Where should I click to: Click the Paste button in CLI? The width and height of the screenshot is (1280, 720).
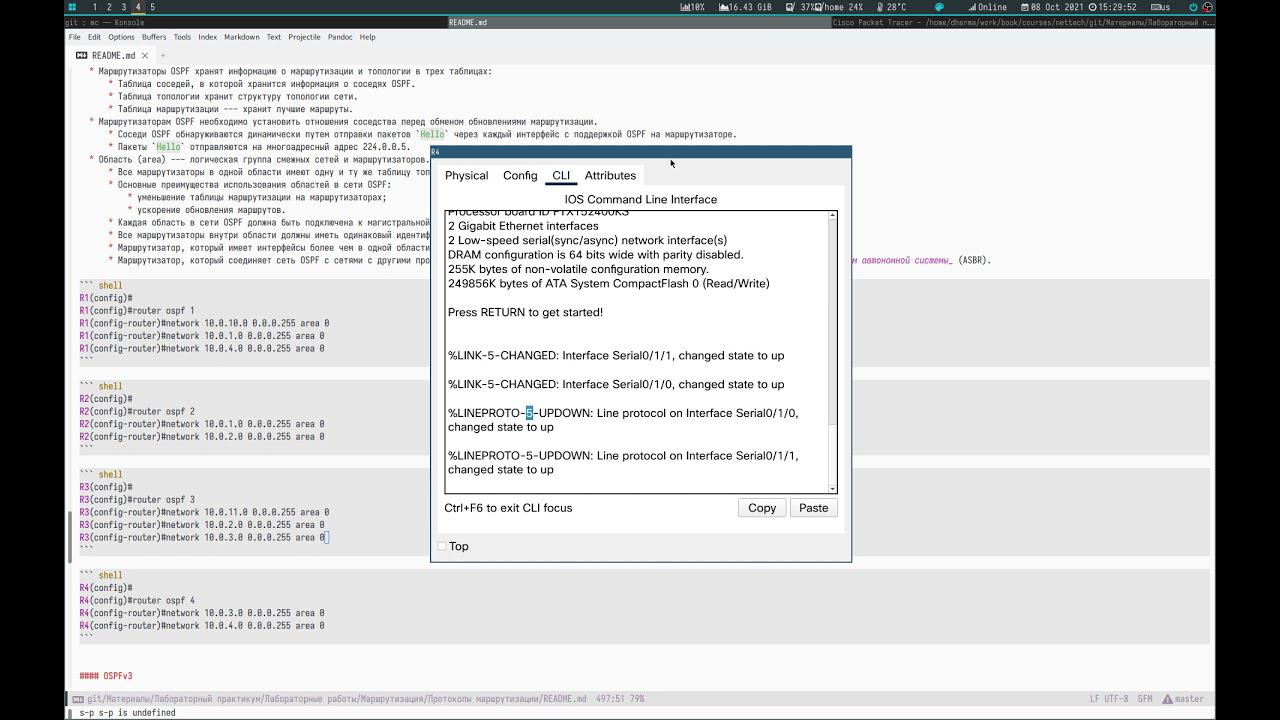814,508
